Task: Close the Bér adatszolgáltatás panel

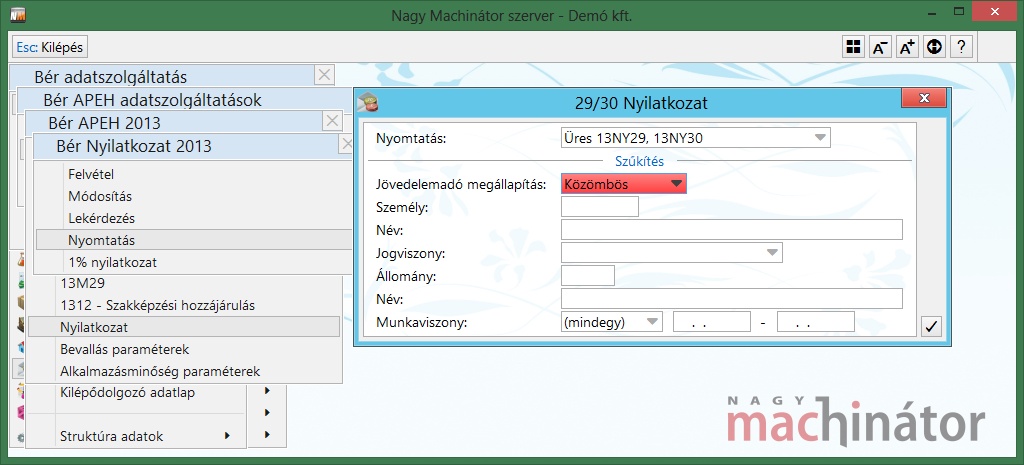Action: point(325,74)
